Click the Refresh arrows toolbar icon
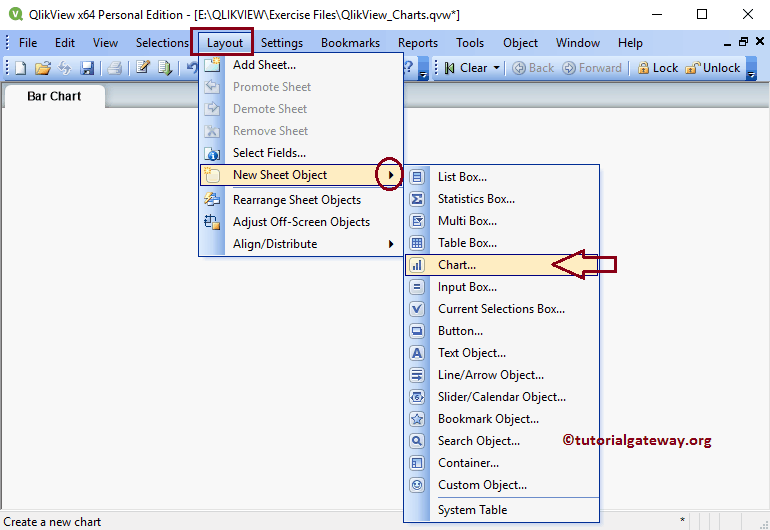Image resolution: width=770 pixels, height=530 pixels. pos(65,68)
